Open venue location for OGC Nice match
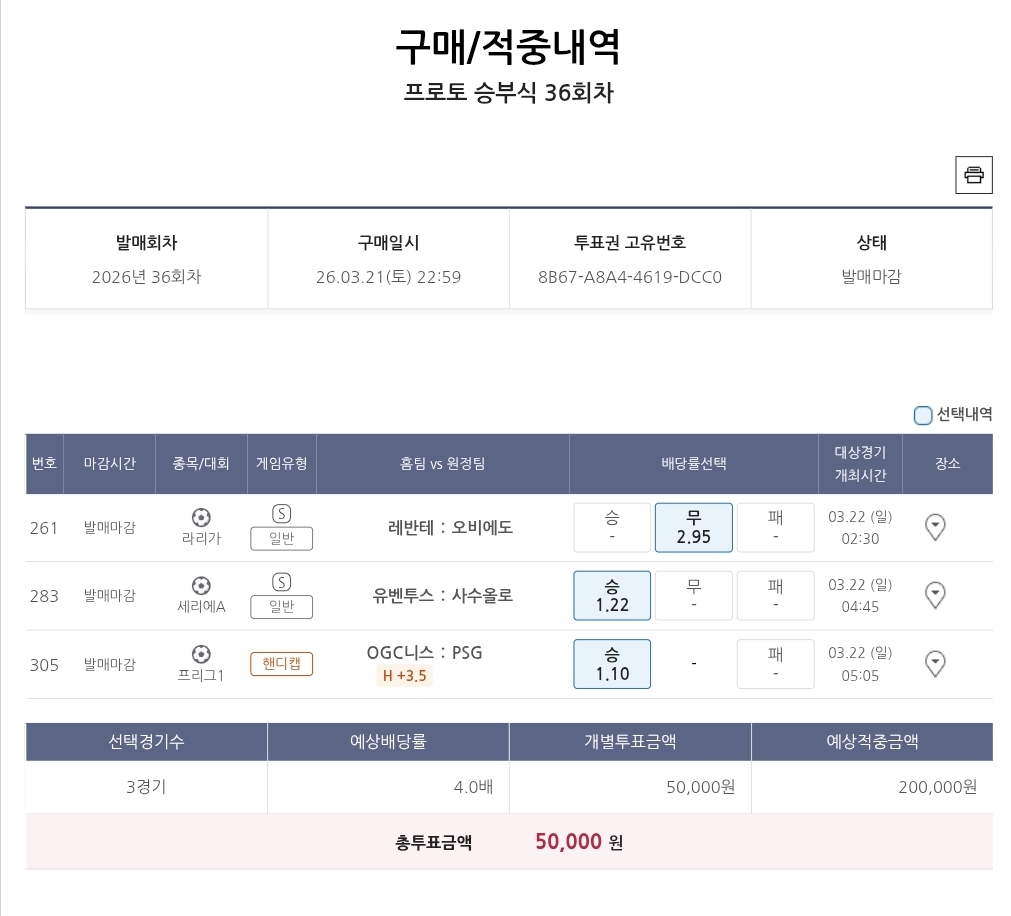The height and width of the screenshot is (916, 1011). [935, 663]
